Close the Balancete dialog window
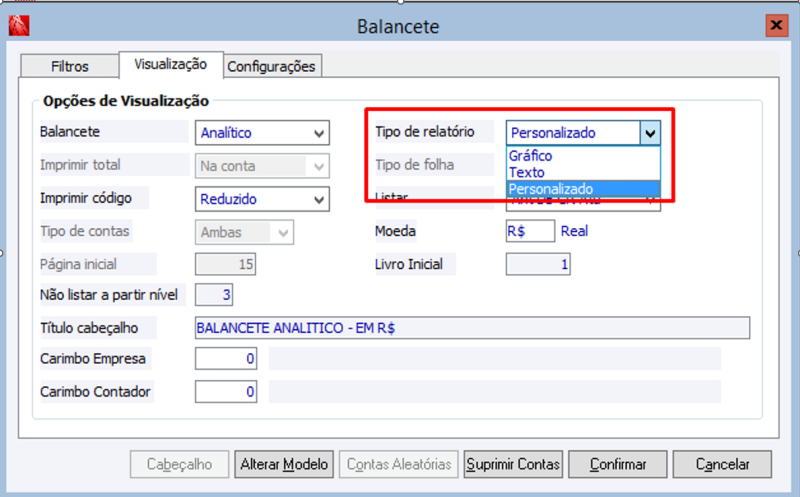The image size is (800, 497). pos(777,25)
